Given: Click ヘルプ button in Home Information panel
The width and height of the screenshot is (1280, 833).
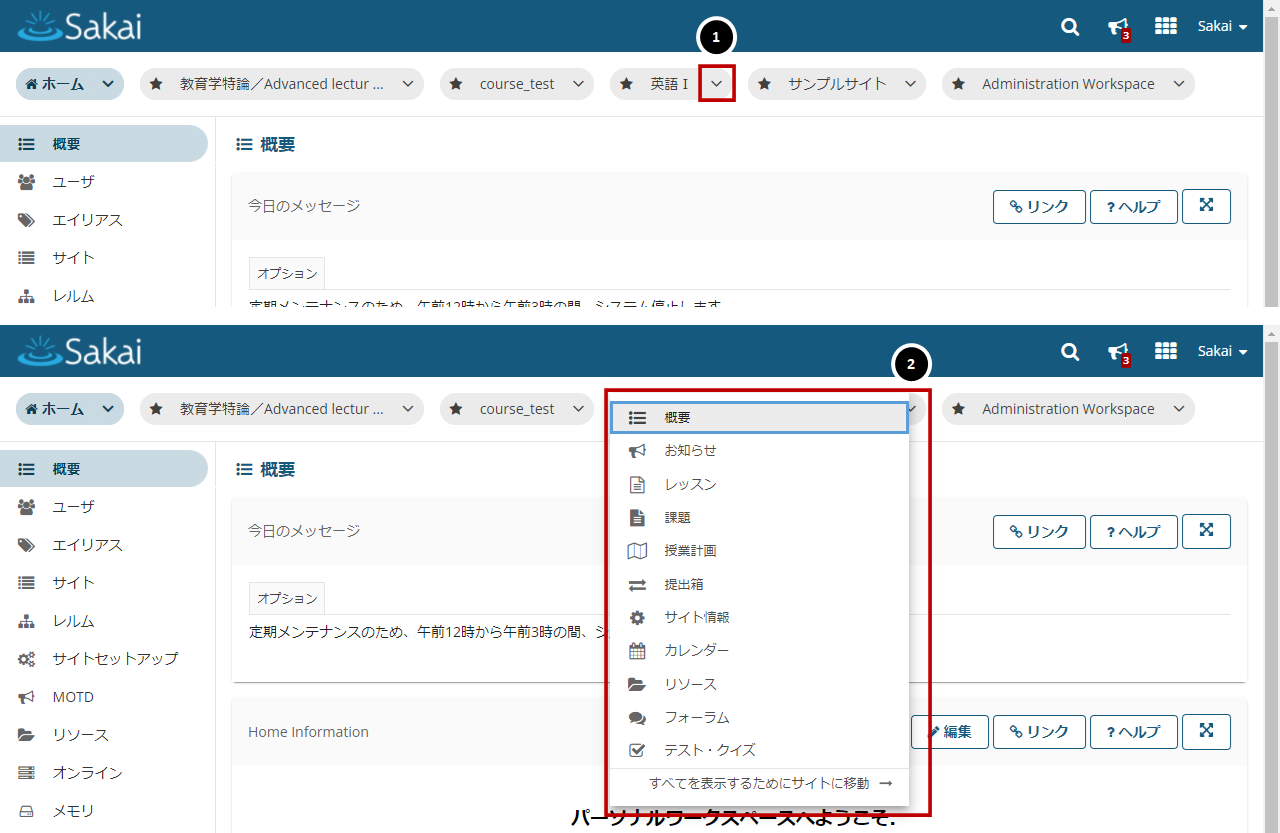Looking at the screenshot, I should (1134, 732).
